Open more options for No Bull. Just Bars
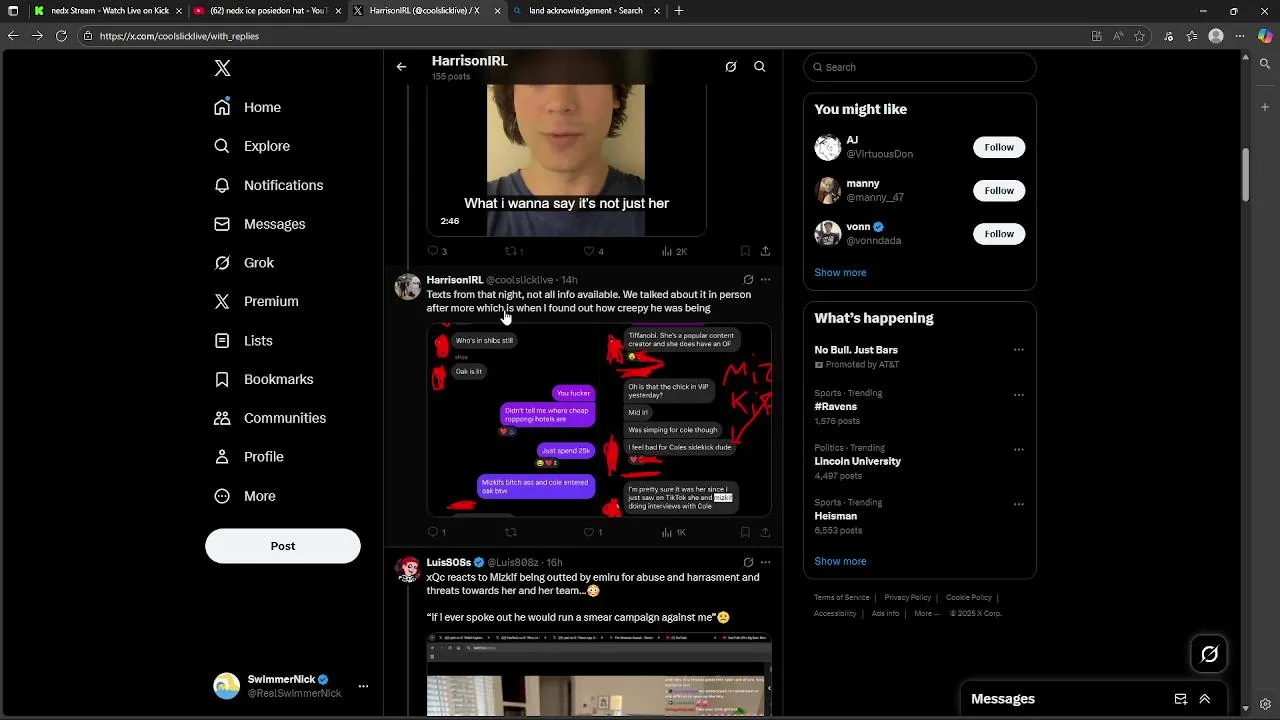 click(1019, 350)
